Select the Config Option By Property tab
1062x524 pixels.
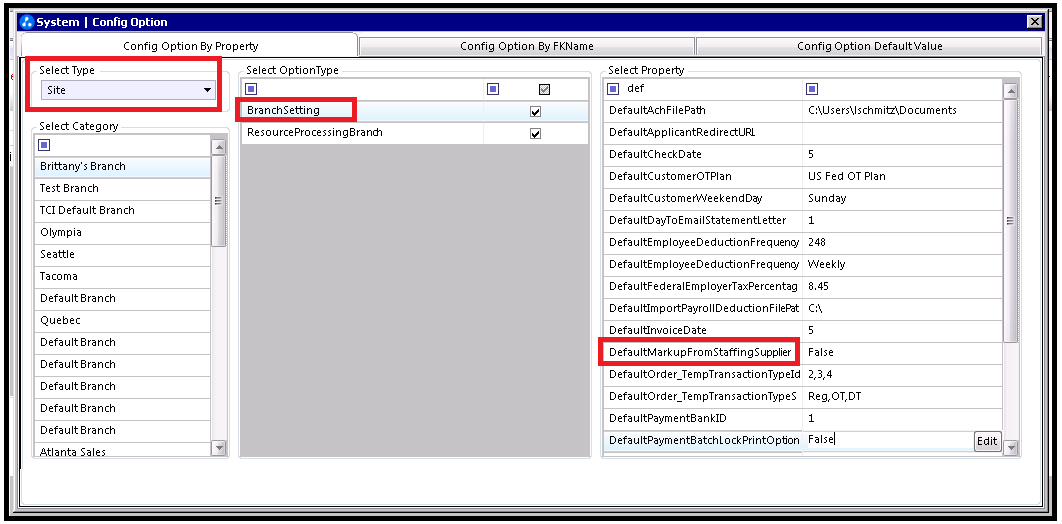(190, 46)
